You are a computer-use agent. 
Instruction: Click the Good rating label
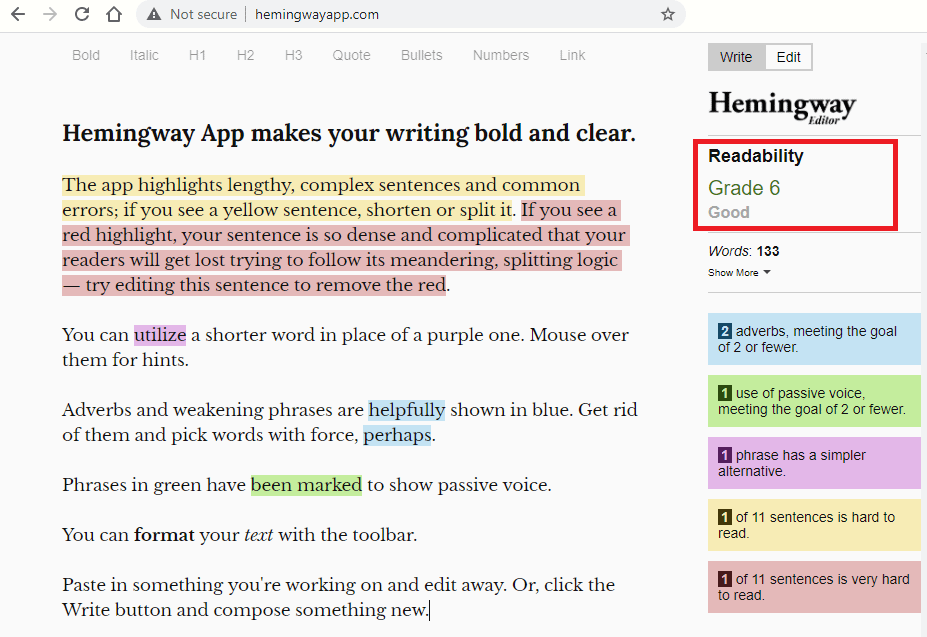pyautogui.click(x=728, y=212)
